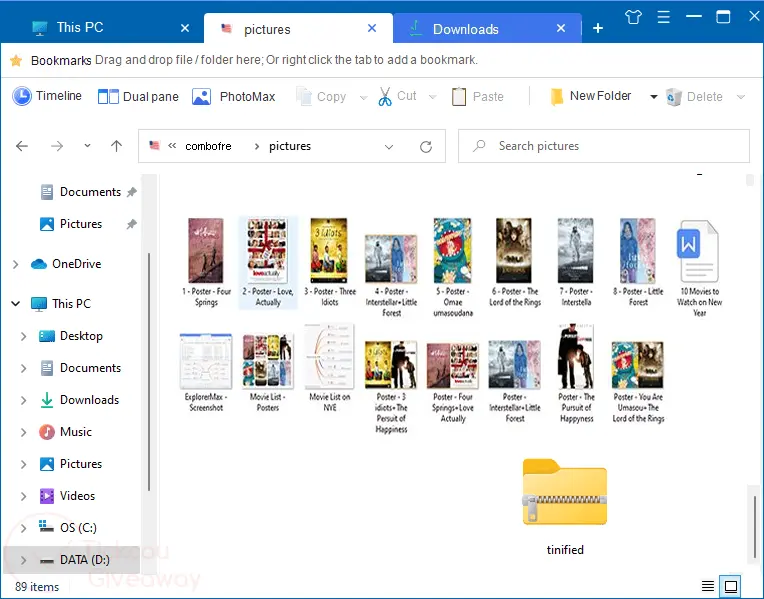Close the Downloads tab
The height and width of the screenshot is (599, 764).
(561, 28)
